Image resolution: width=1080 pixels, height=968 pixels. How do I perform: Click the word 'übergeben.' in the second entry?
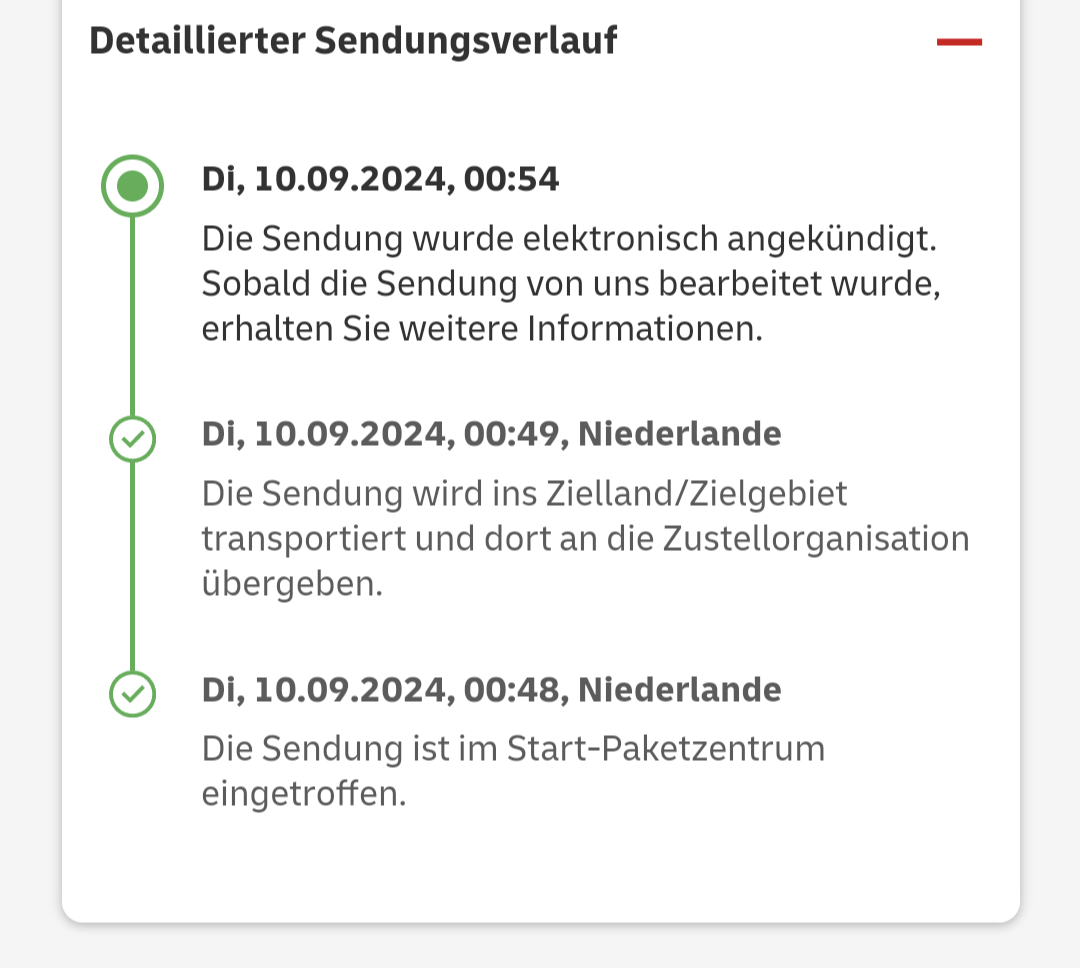tap(292, 584)
